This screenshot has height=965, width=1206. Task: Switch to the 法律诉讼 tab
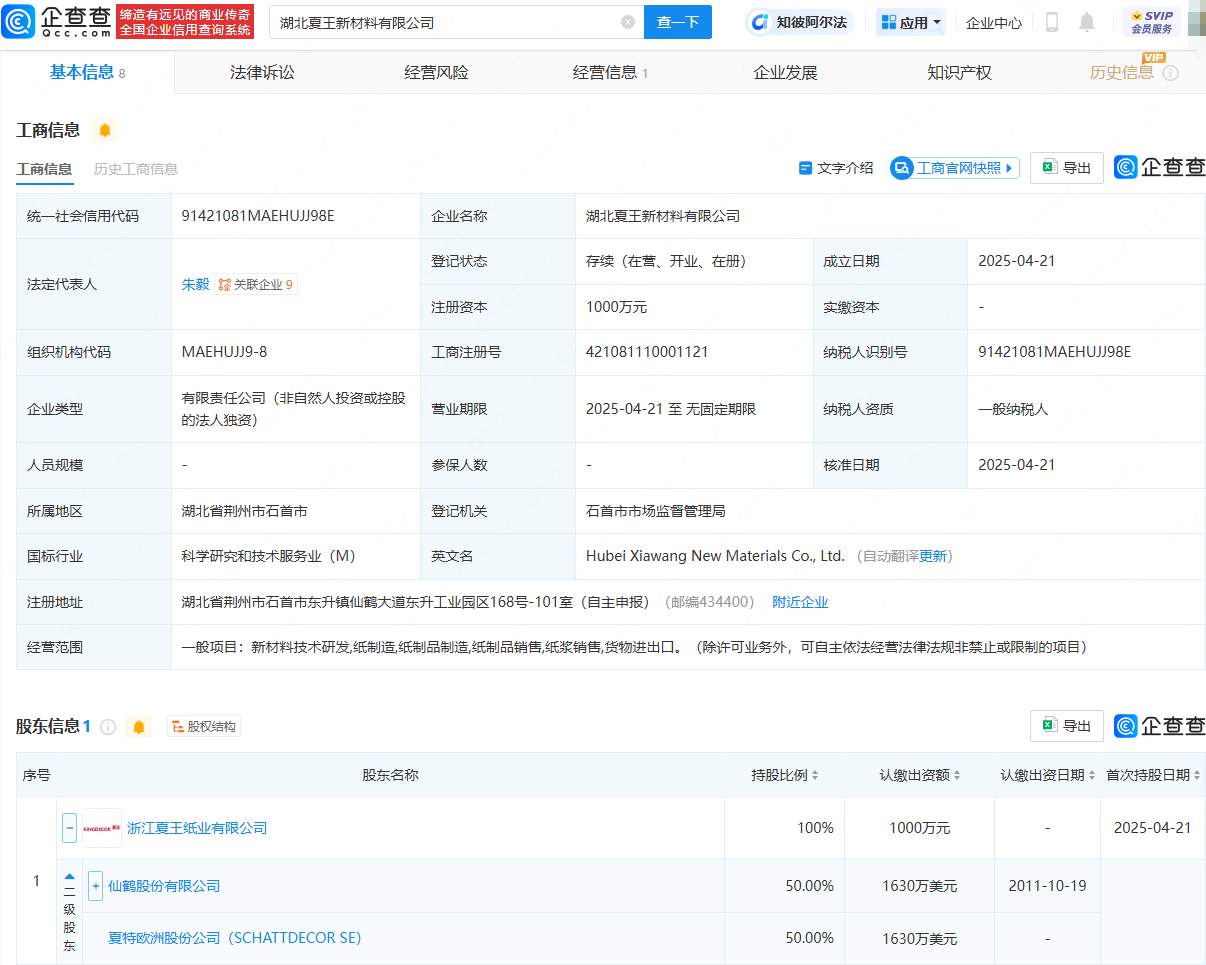click(262, 72)
